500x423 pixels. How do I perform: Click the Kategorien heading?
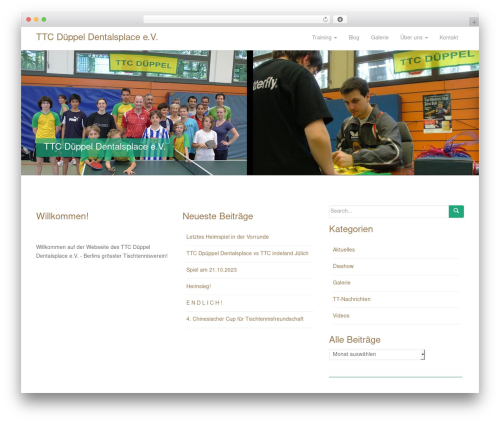[351, 229]
